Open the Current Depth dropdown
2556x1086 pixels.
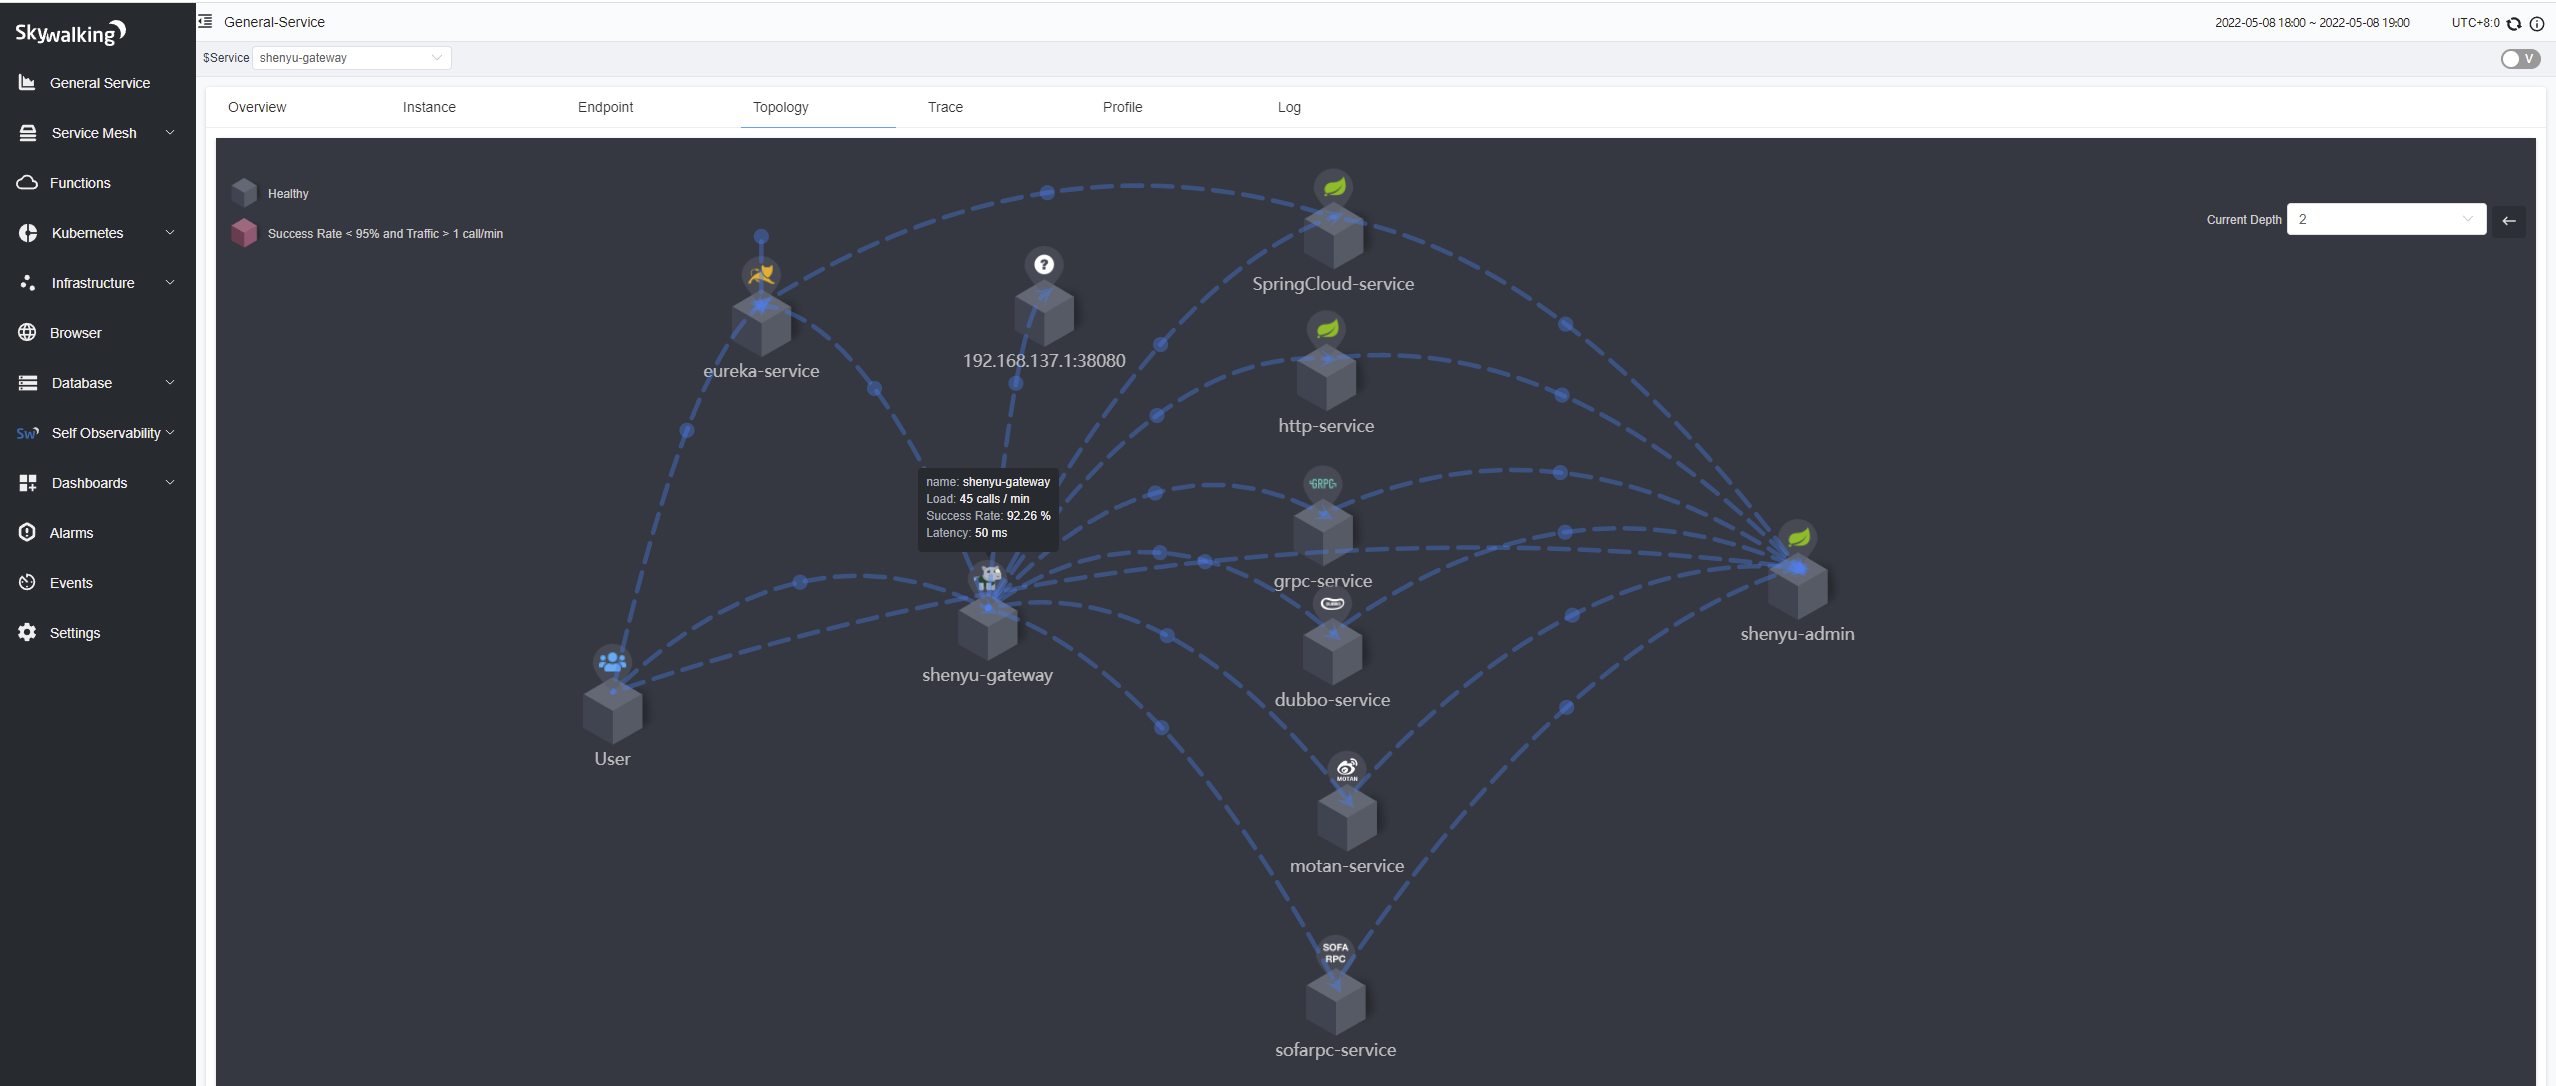point(2385,219)
